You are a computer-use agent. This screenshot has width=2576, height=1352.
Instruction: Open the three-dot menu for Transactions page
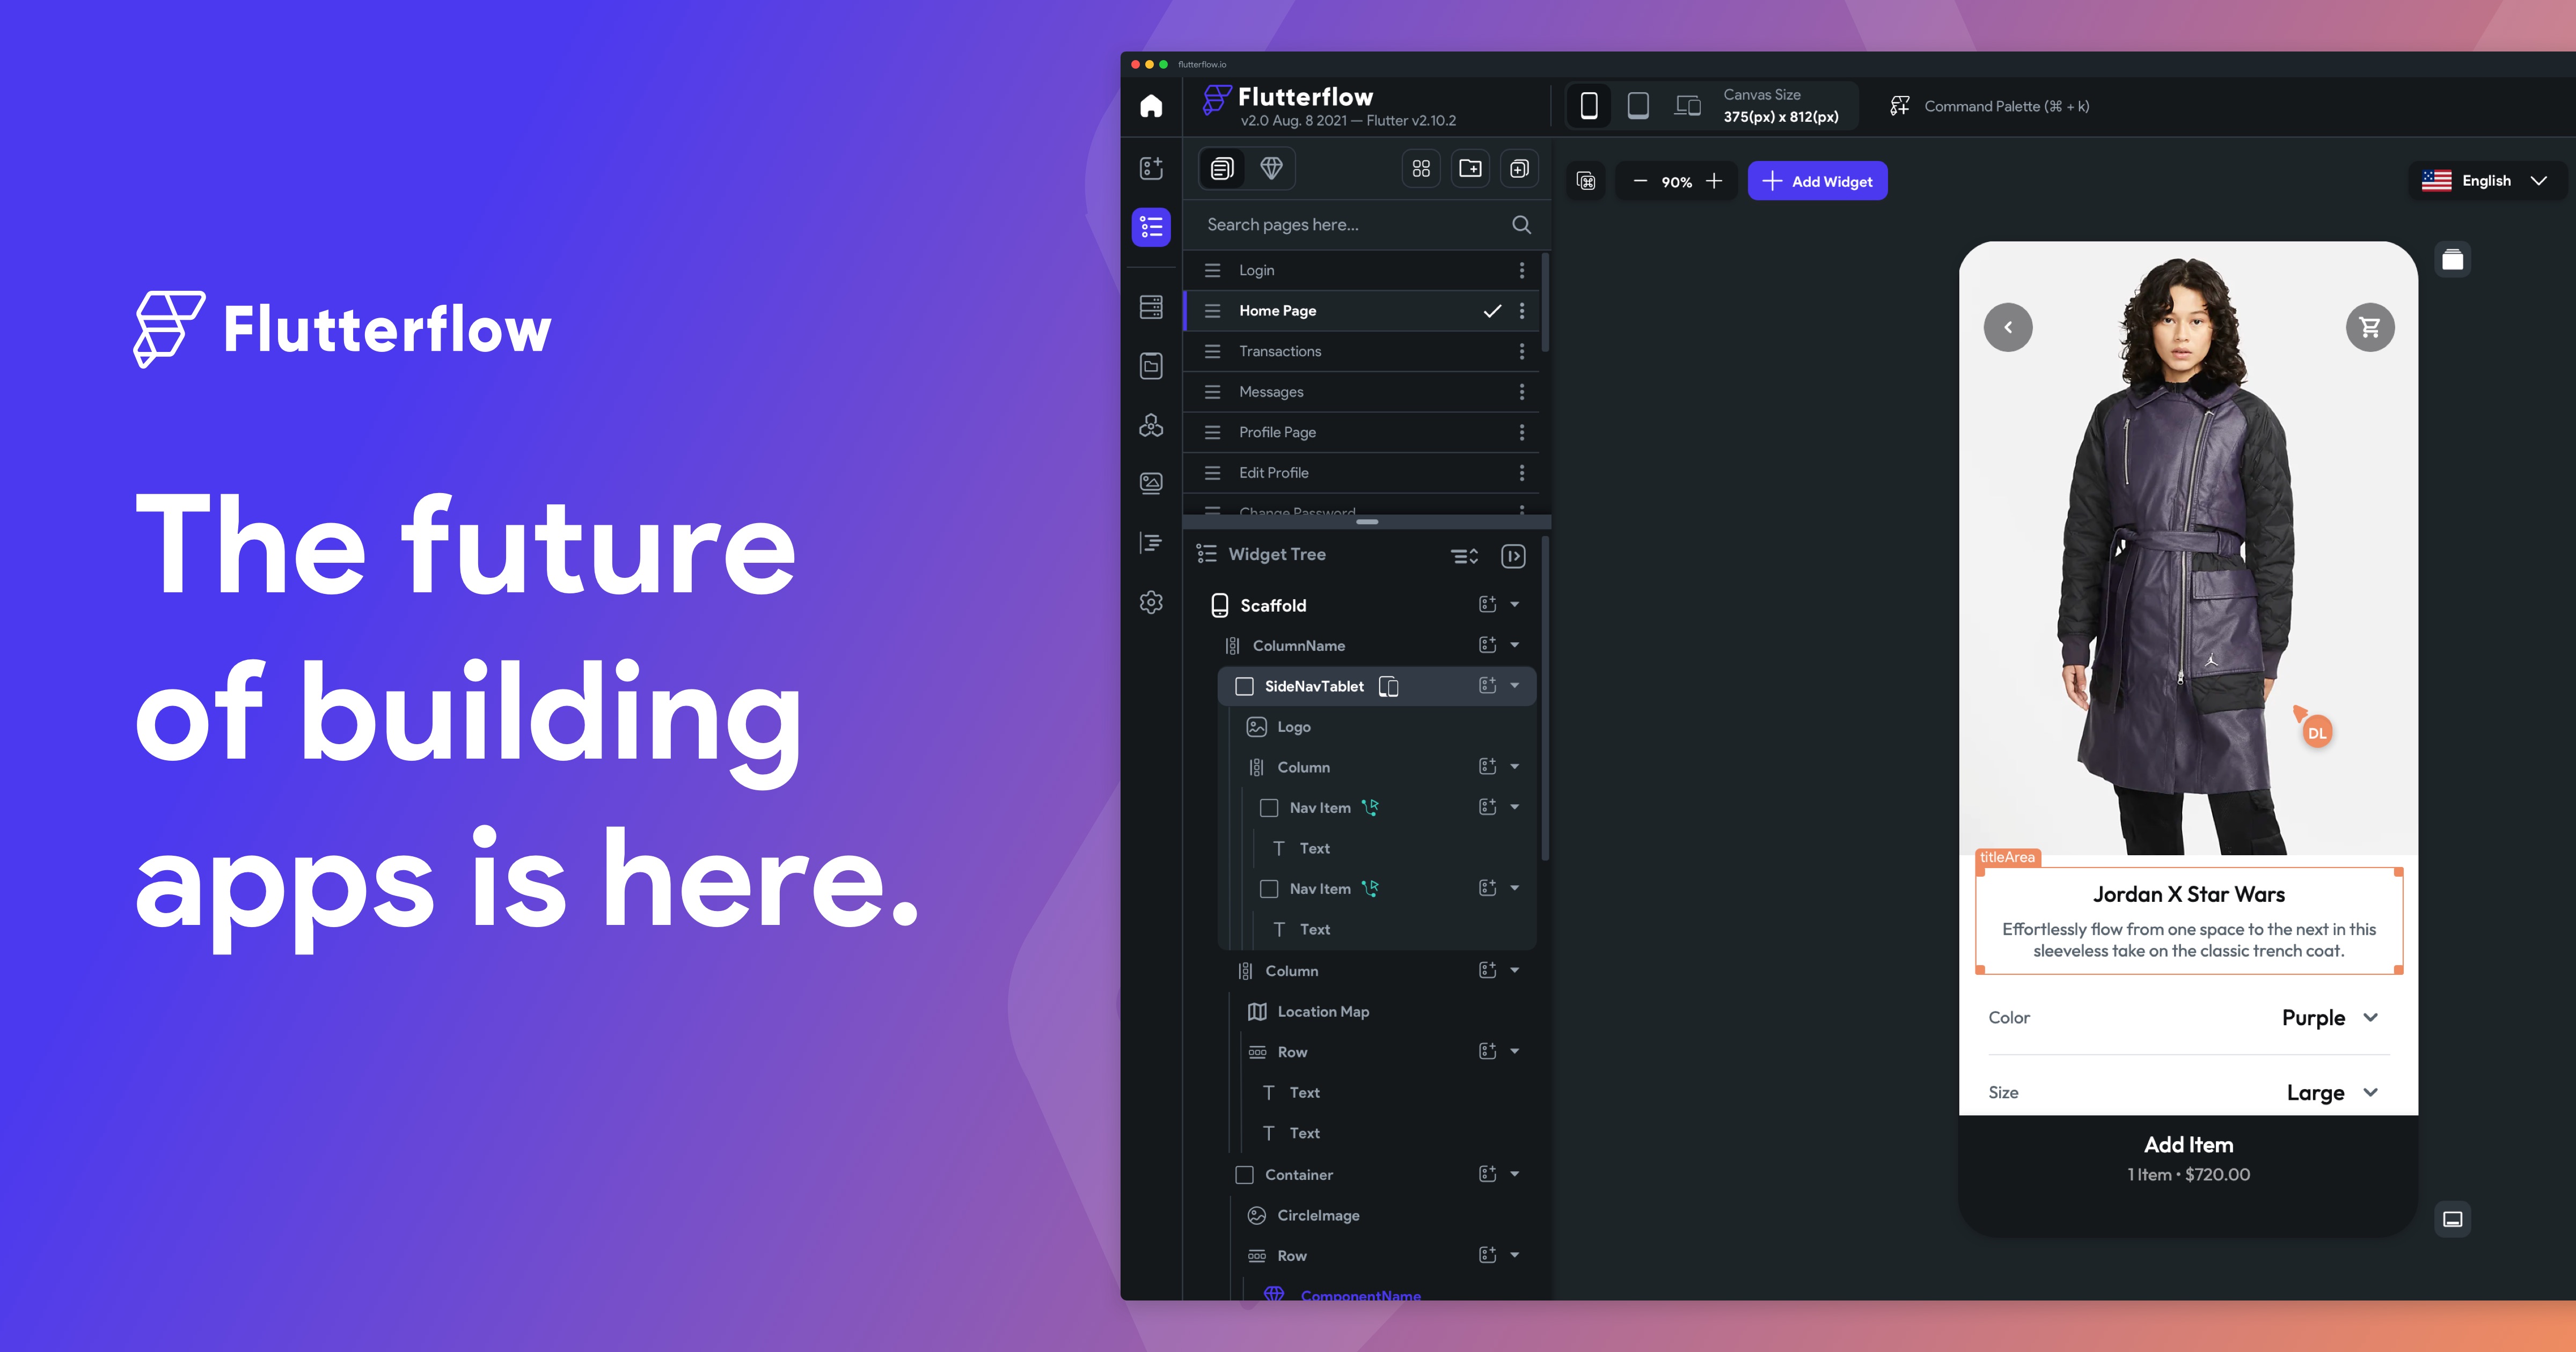[x=1522, y=351]
